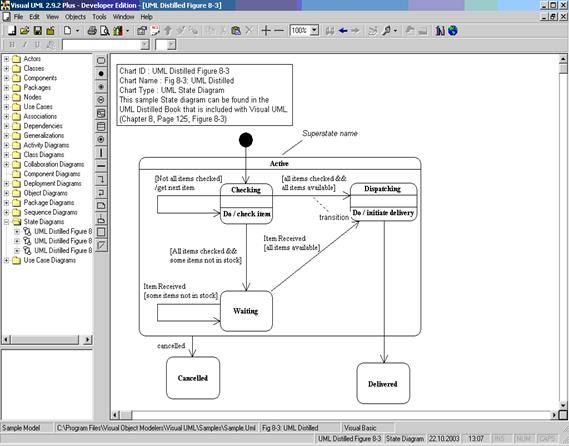Screen dimensions: 569x446
Task: Collapse the State Diagrams folder
Action: (6, 222)
